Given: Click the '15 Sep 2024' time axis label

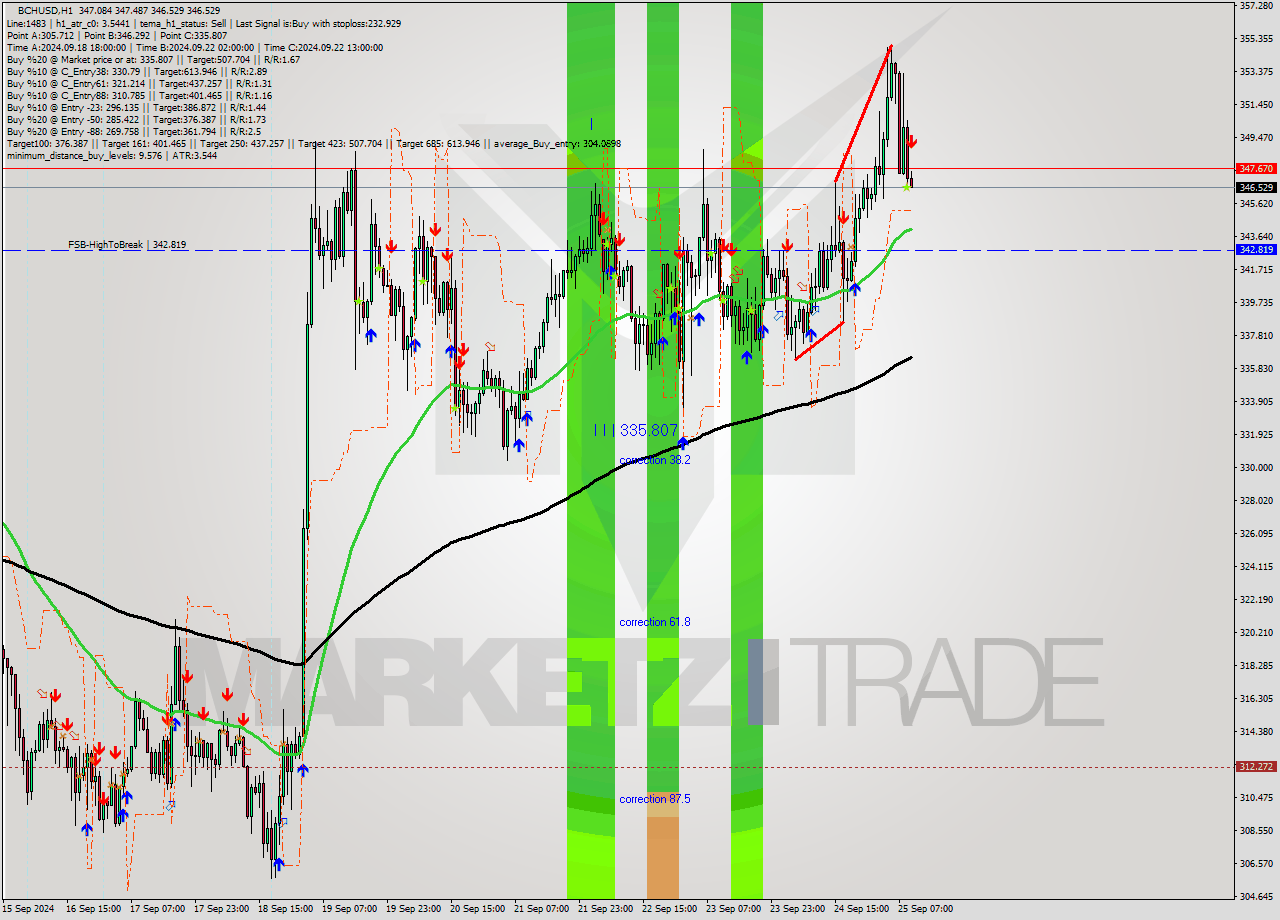Looking at the screenshot, I should click(27, 909).
